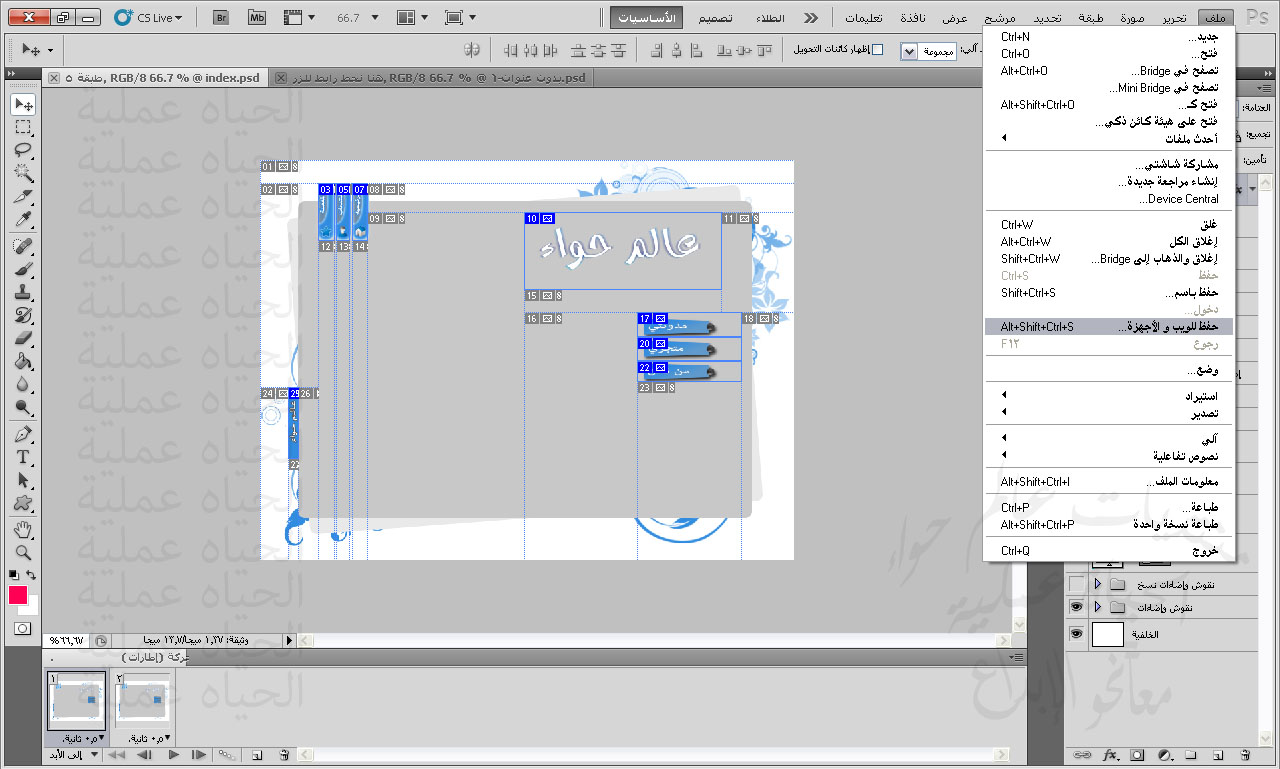
Task: Add a layer style with fx icon
Action: [1109, 754]
